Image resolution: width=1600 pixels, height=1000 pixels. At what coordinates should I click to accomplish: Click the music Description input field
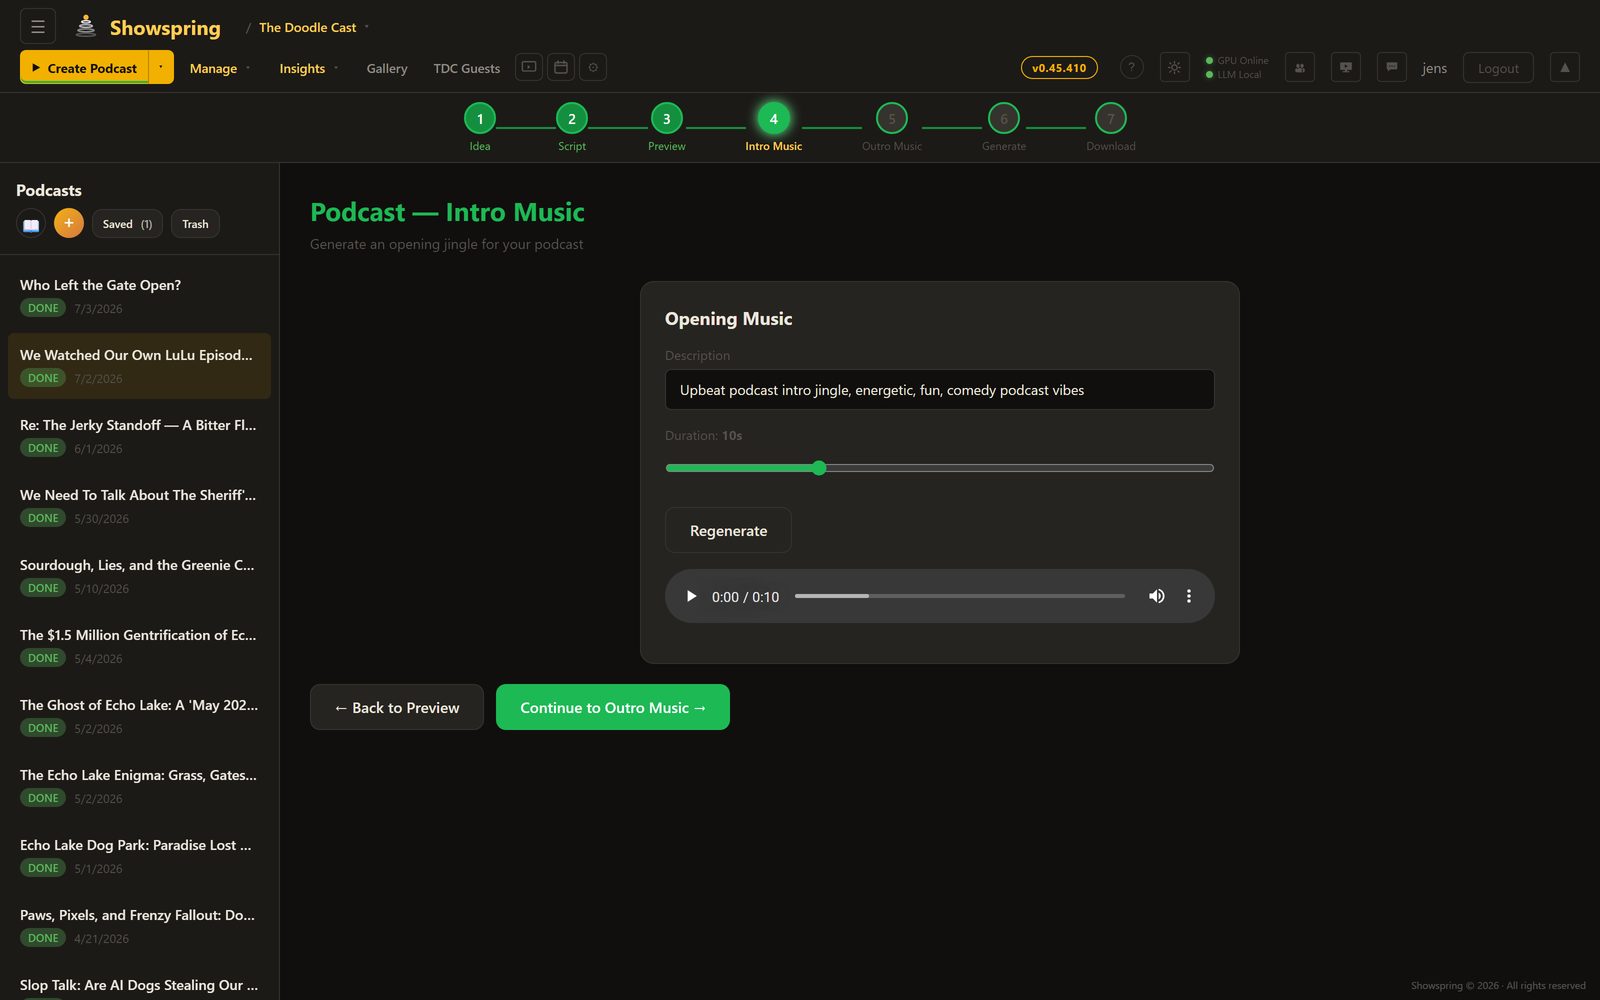pyautogui.click(x=939, y=390)
